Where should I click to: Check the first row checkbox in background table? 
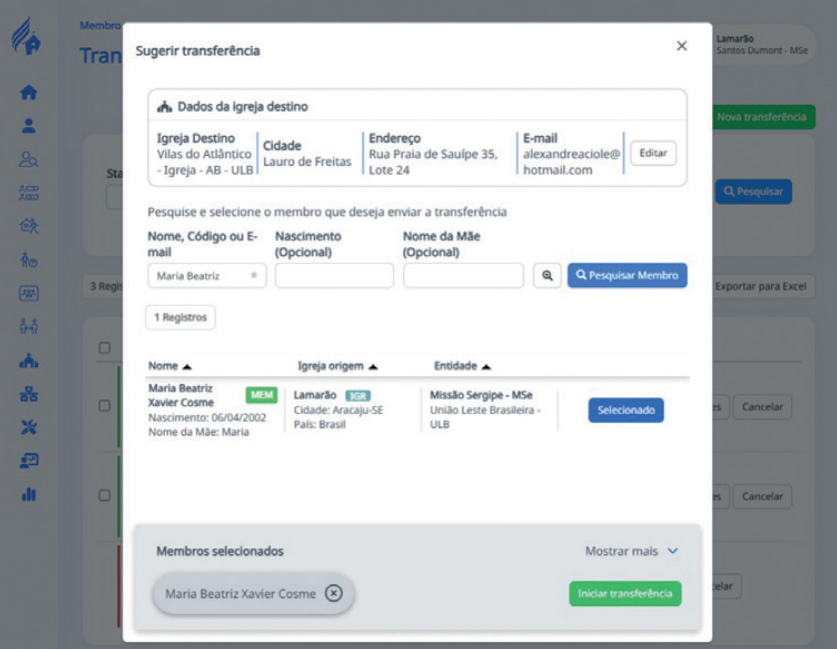pyautogui.click(x=105, y=406)
